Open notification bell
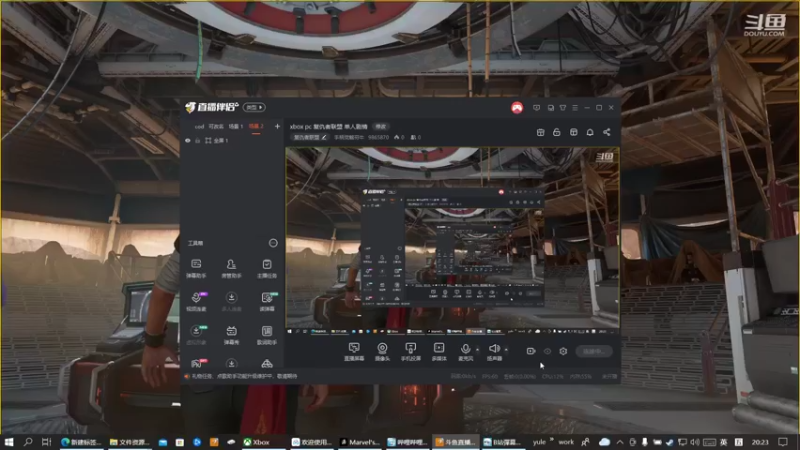Image resolution: width=800 pixels, height=450 pixels. tap(590, 132)
